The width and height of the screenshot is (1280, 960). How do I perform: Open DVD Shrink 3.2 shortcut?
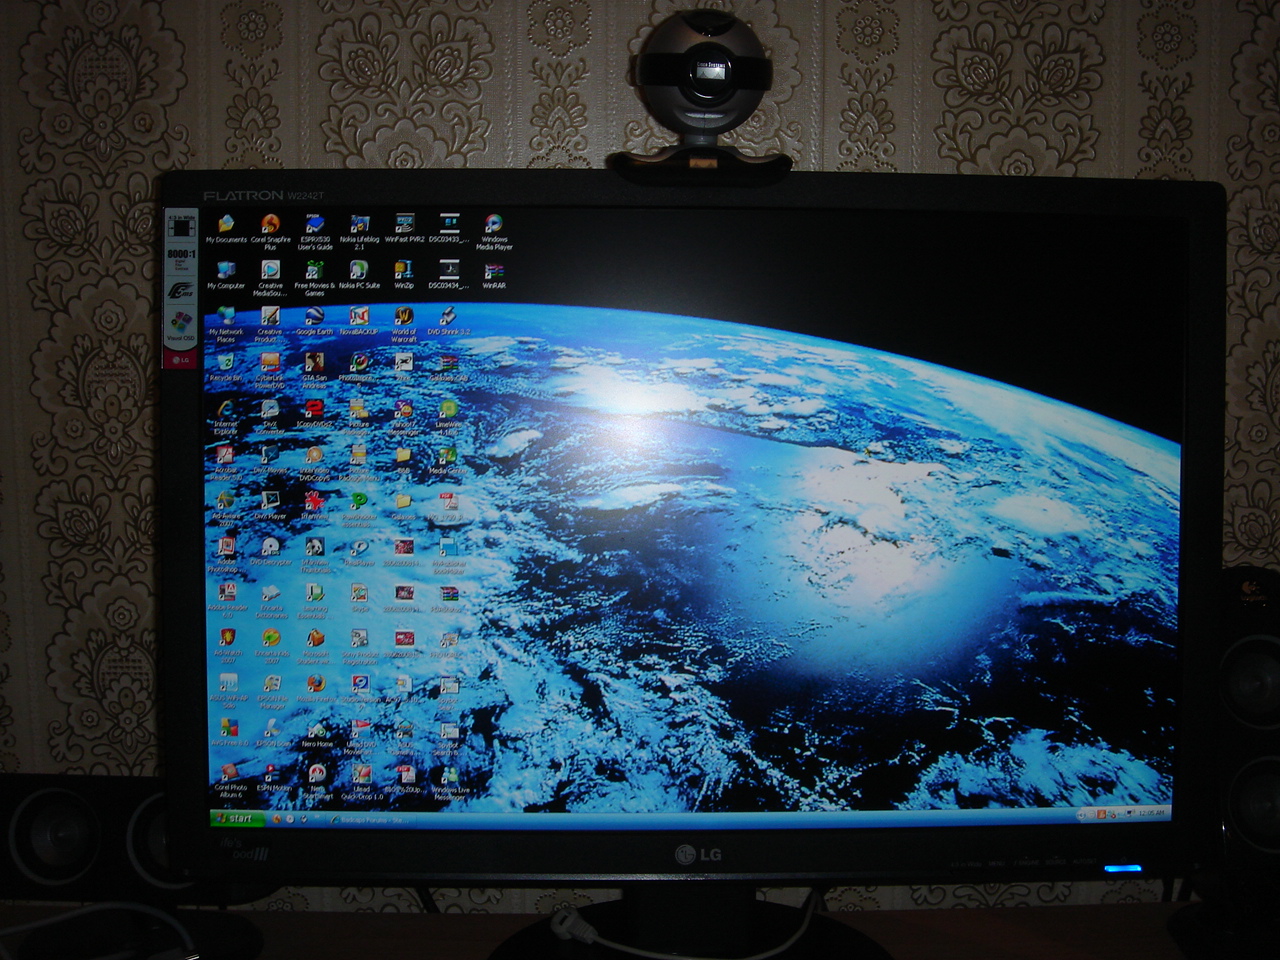click(x=448, y=322)
